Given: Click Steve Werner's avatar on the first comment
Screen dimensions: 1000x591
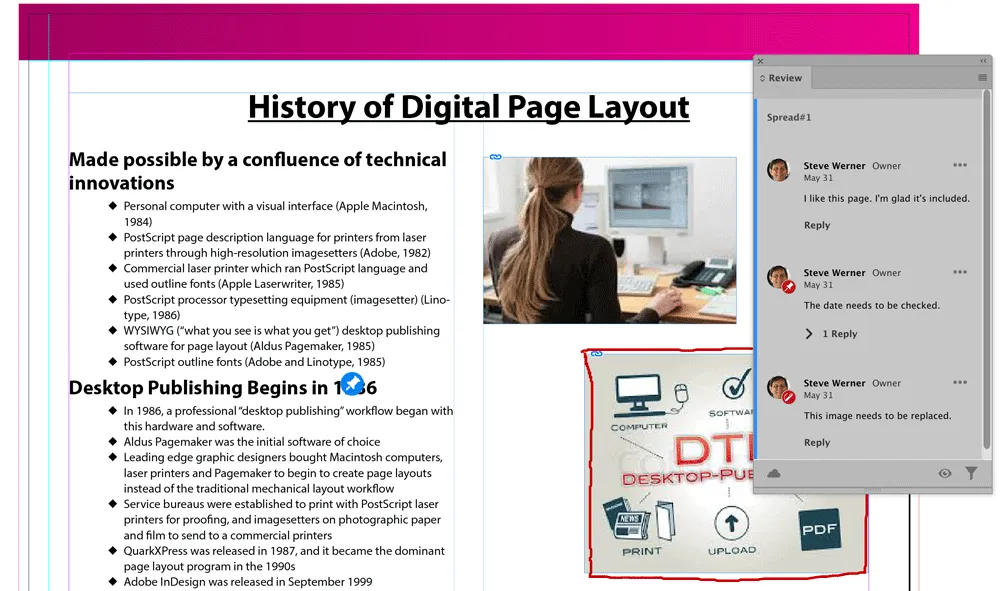Looking at the screenshot, I should 779,170.
